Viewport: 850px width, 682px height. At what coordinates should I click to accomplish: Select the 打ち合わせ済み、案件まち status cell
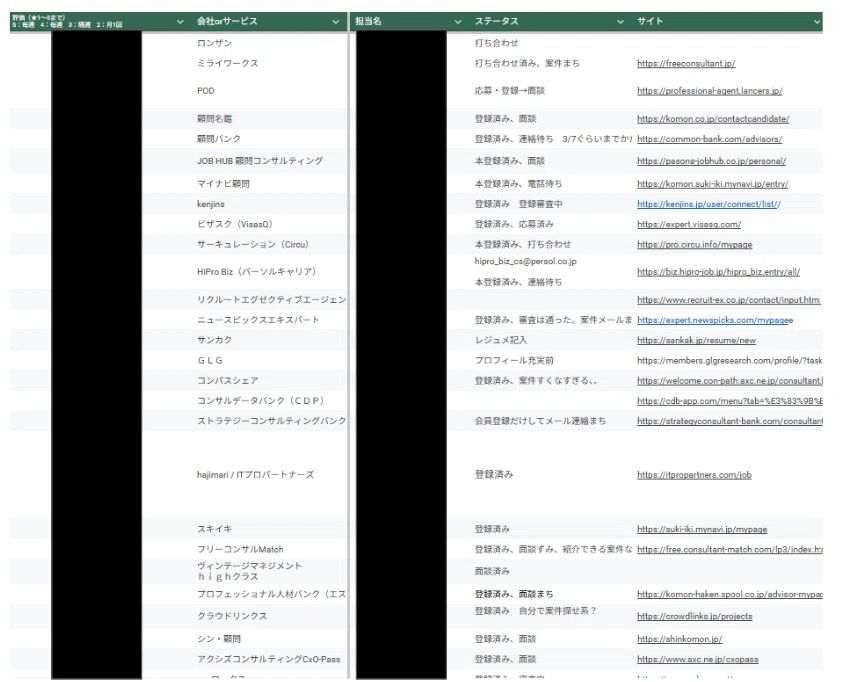(527, 63)
